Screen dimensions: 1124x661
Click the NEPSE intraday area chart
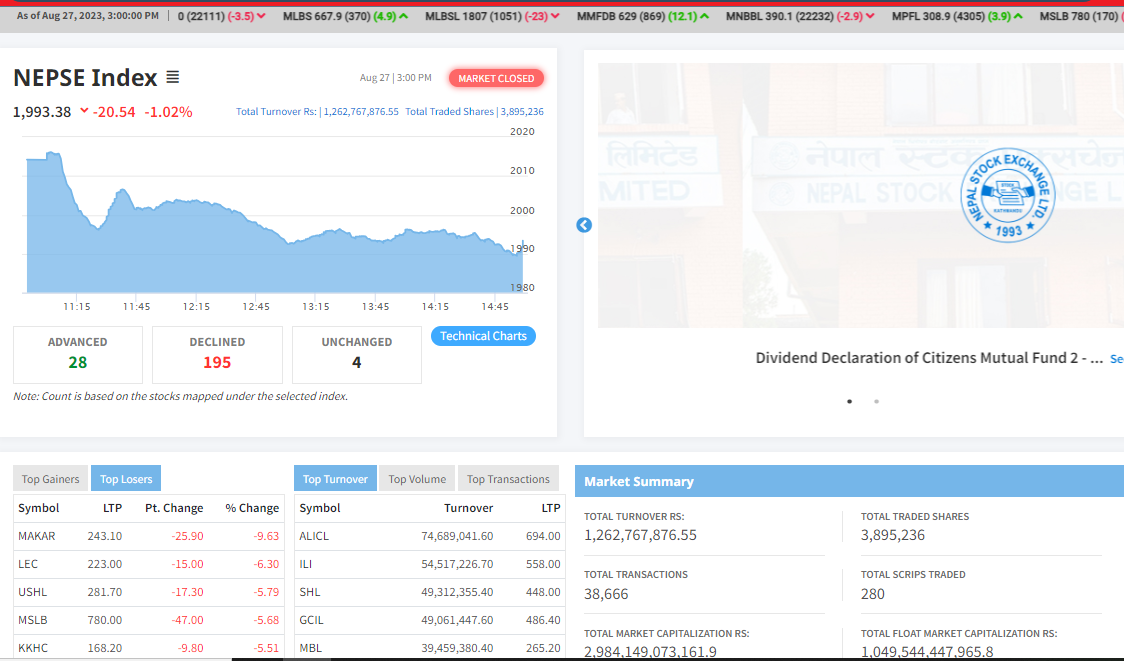coord(275,222)
